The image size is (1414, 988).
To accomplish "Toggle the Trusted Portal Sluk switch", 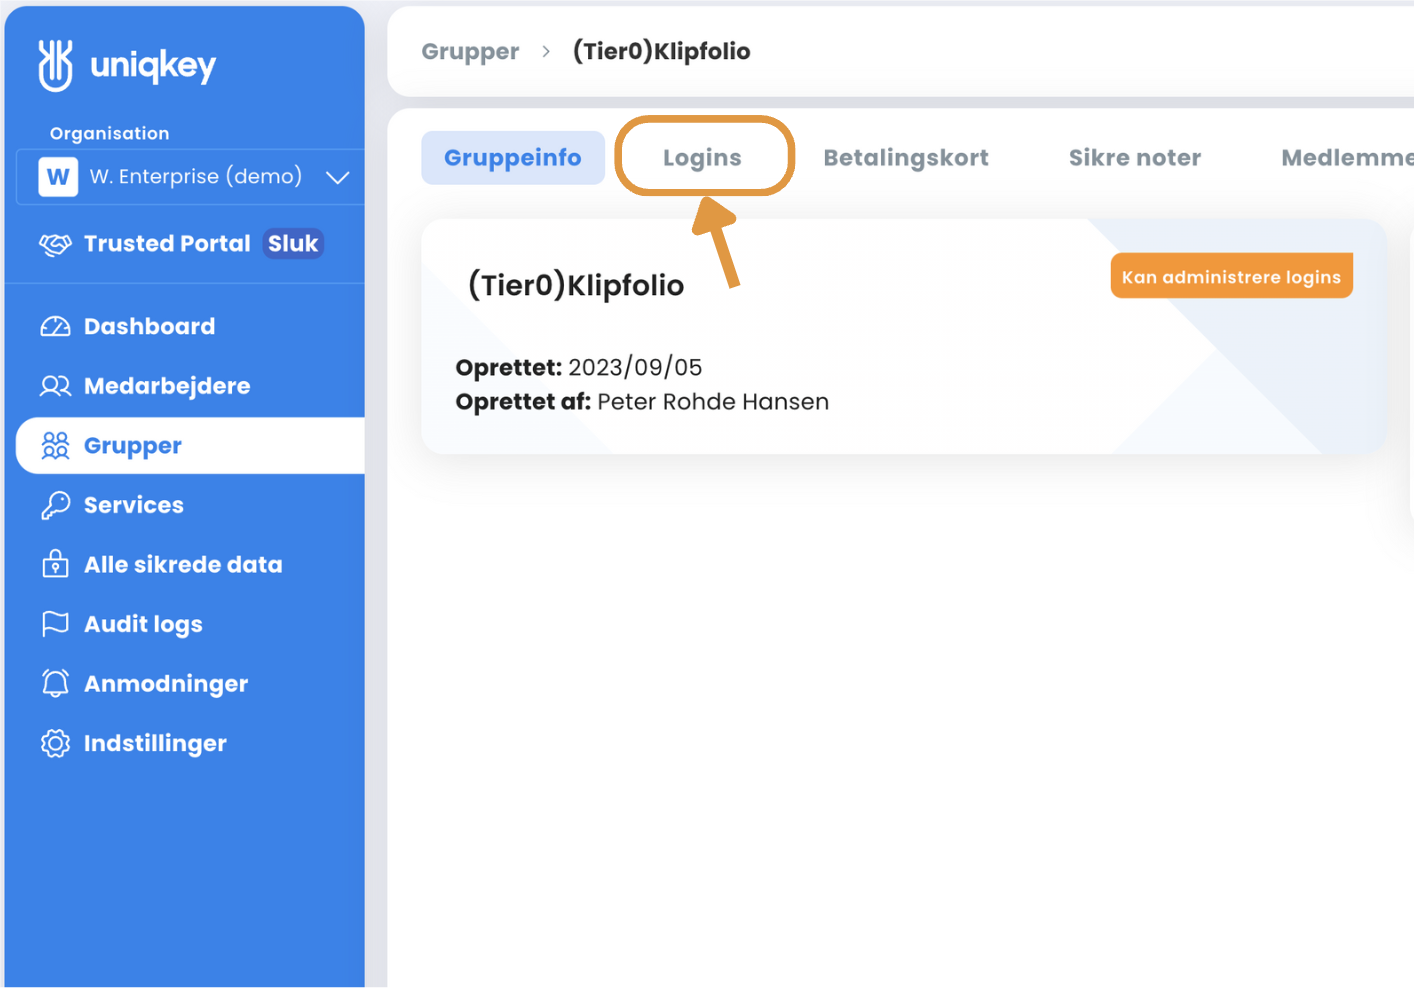I will pyautogui.click(x=293, y=244).
